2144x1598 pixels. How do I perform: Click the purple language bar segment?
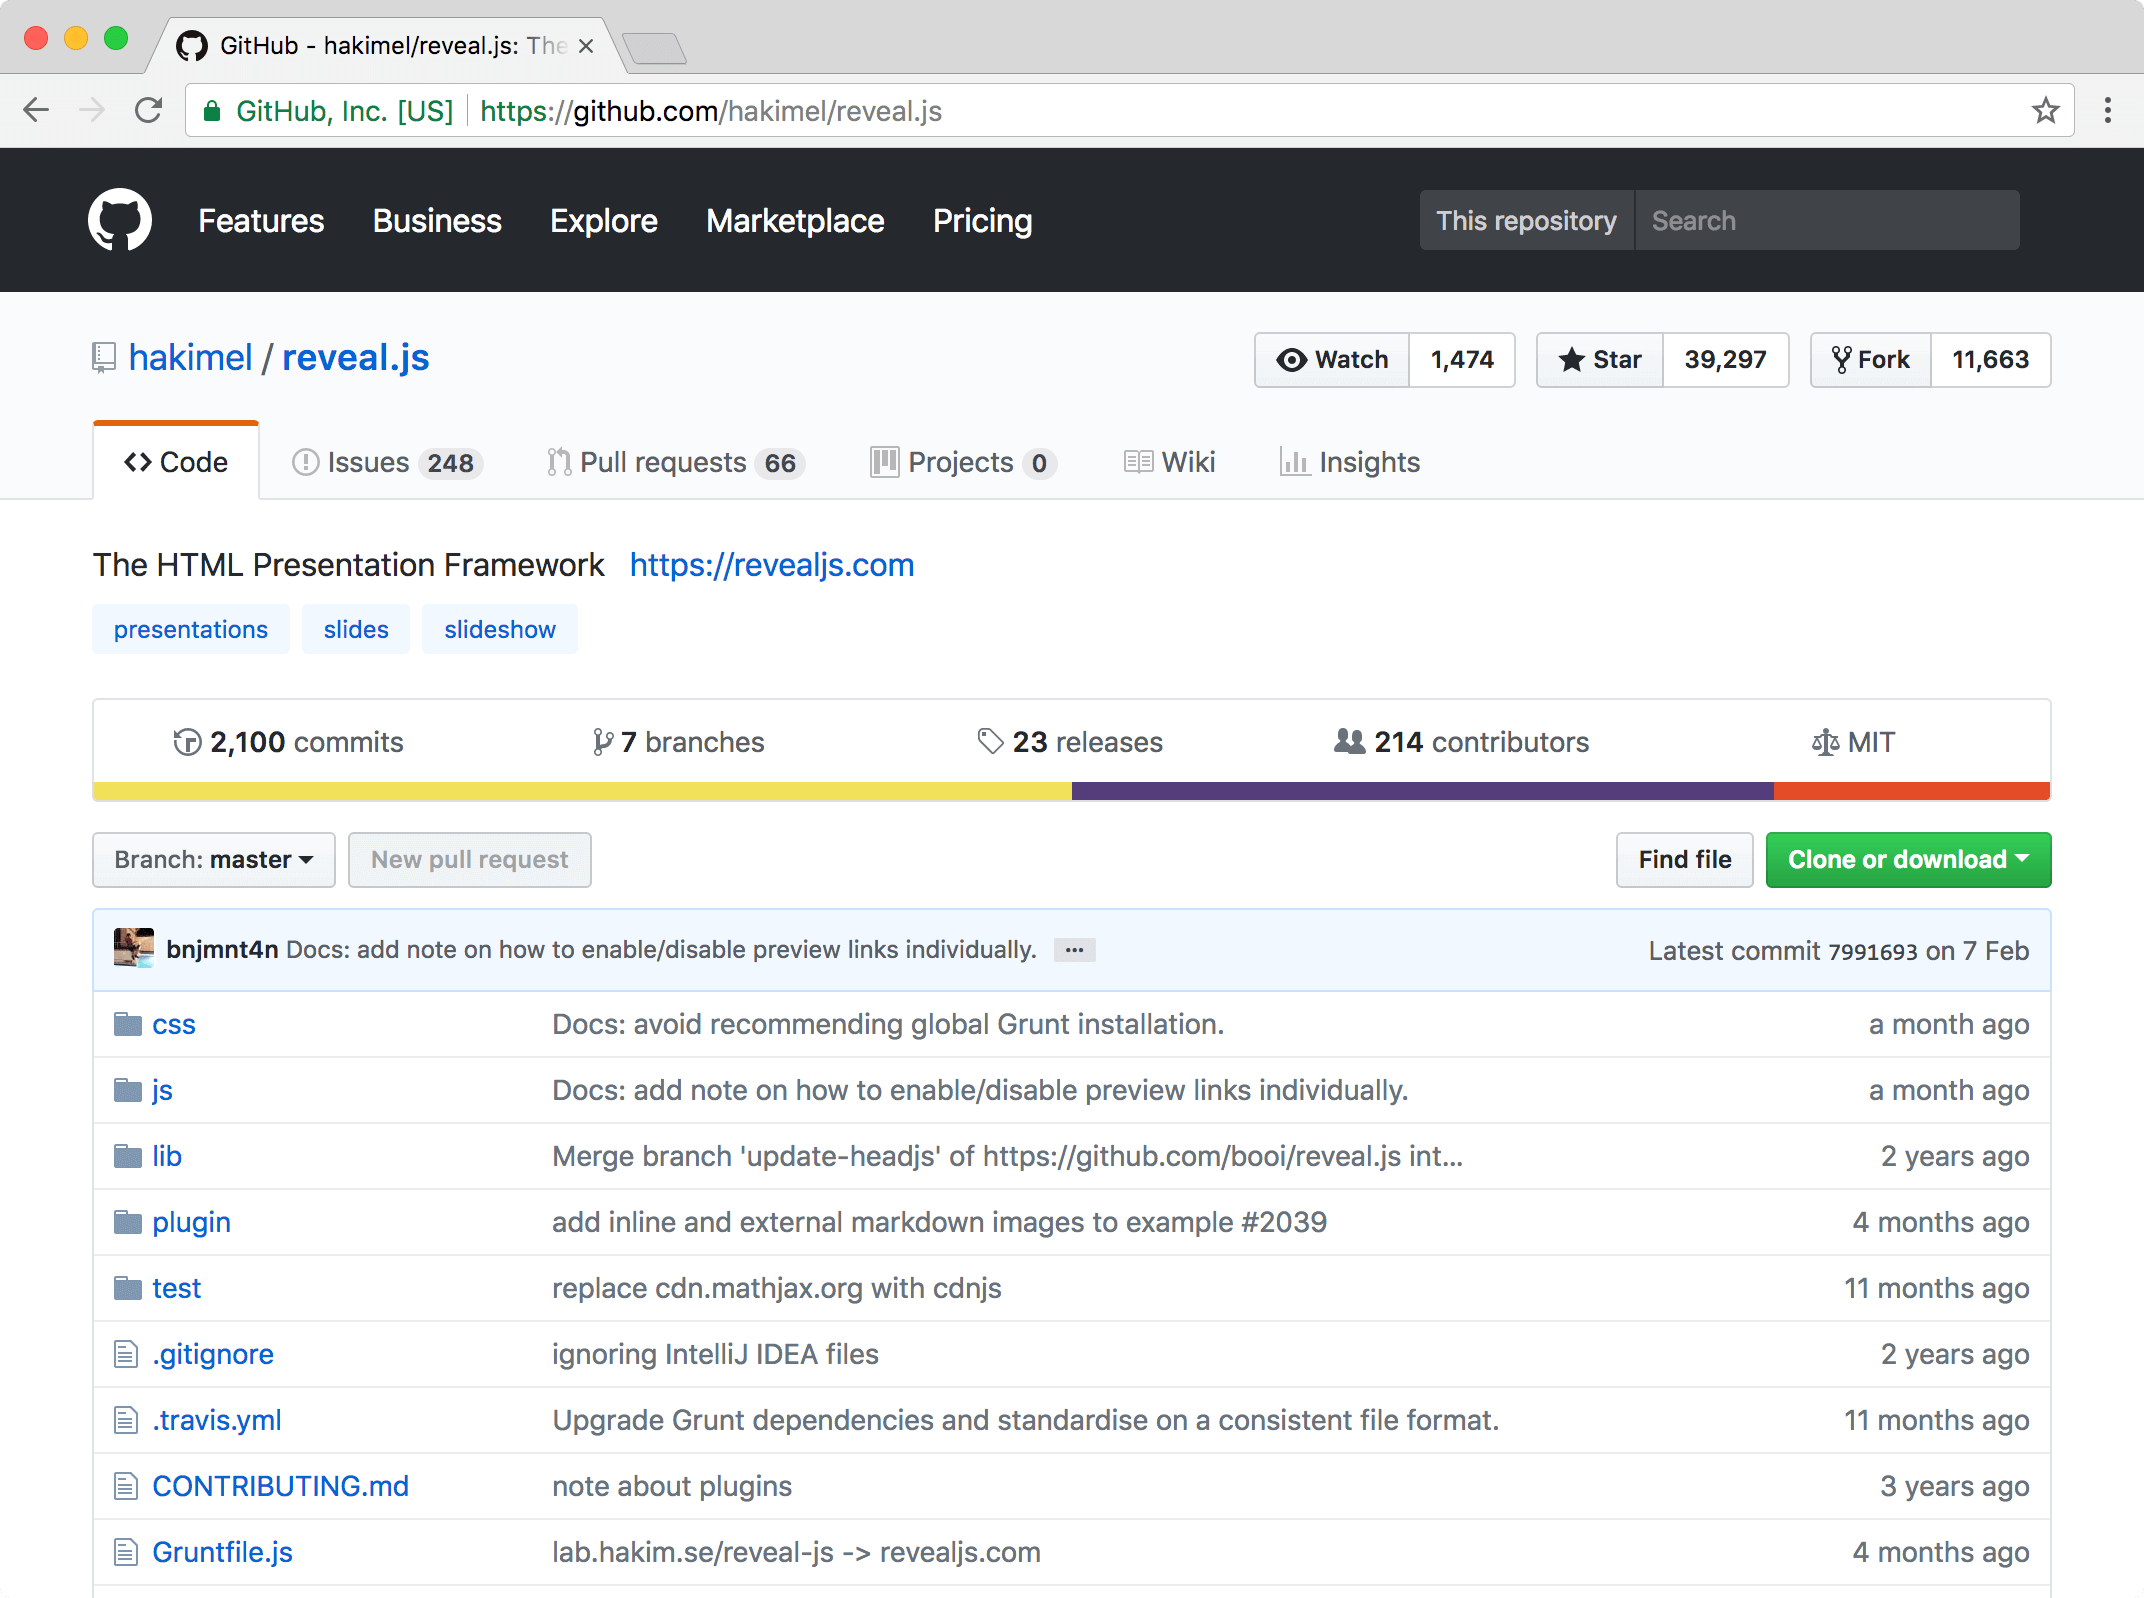coord(1422,791)
